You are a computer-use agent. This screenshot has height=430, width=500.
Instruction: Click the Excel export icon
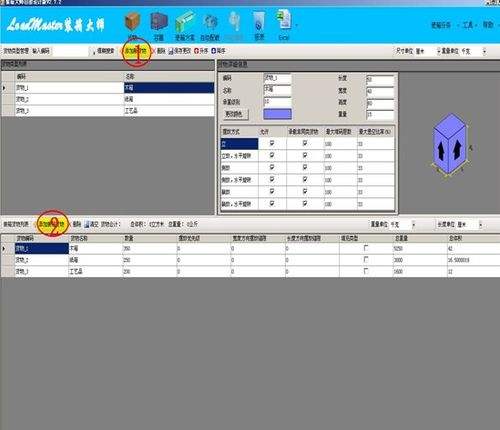click(x=284, y=20)
